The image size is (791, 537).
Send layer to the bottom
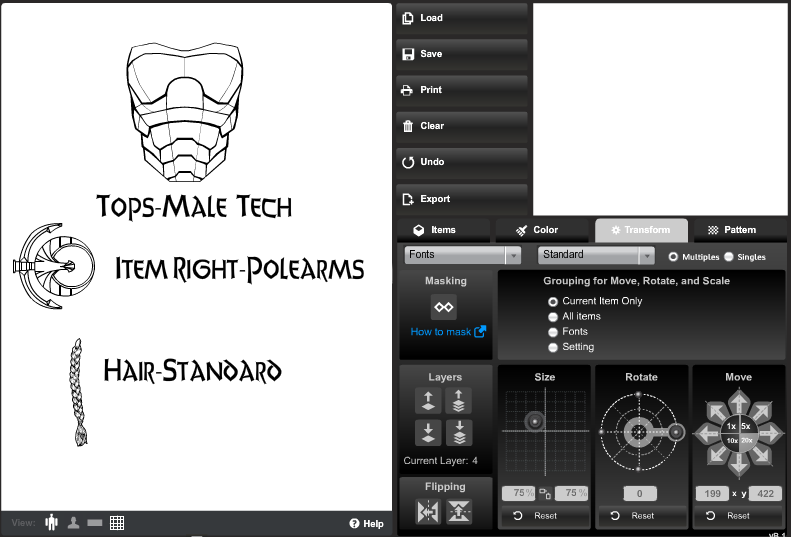tap(459, 433)
